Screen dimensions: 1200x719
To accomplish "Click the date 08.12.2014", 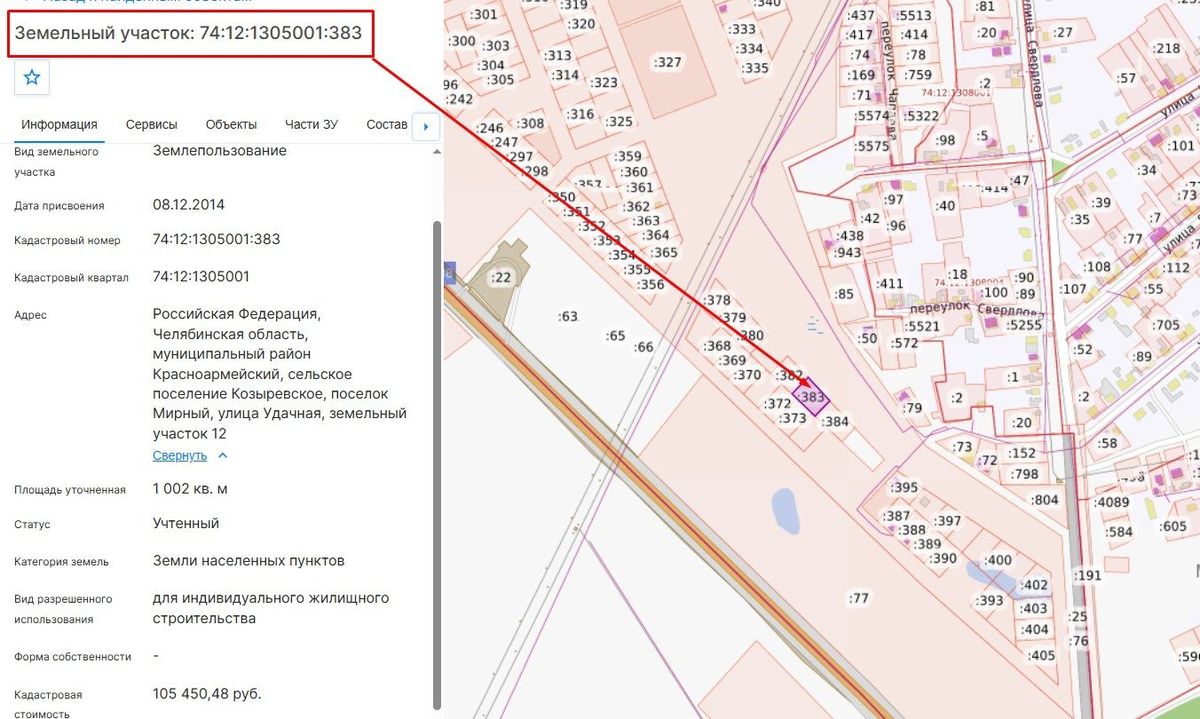I will pos(189,205).
